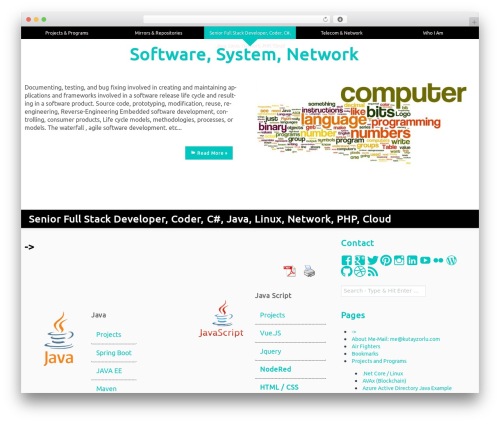Image resolution: width=500 pixels, height=423 pixels.
Task: Open the Flickr two-dots icon
Action: (438, 260)
